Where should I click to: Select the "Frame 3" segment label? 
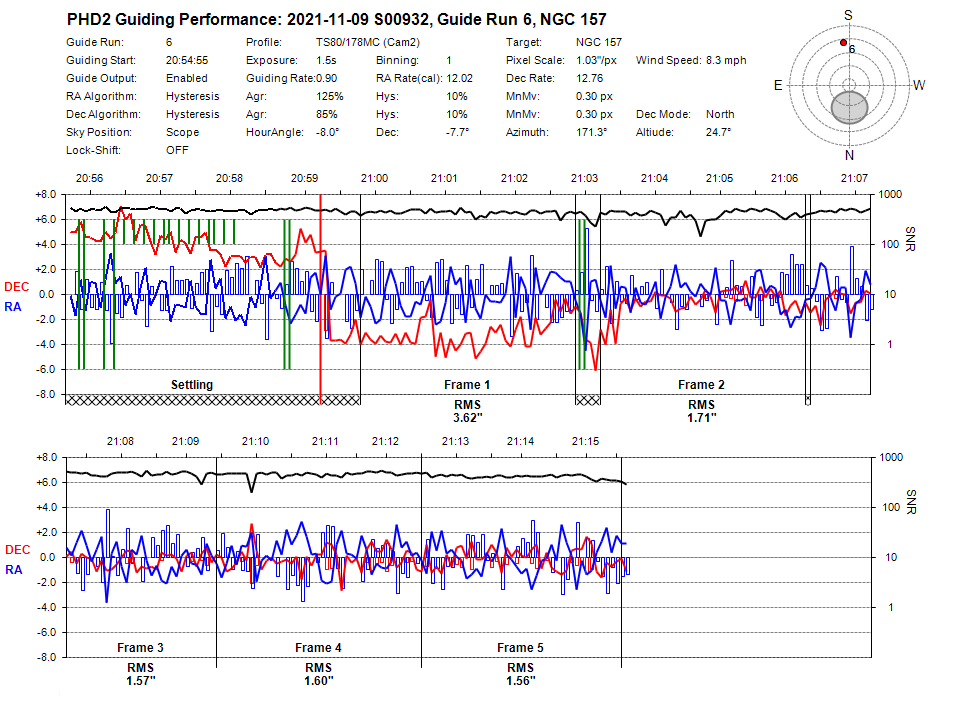(140, 648)
